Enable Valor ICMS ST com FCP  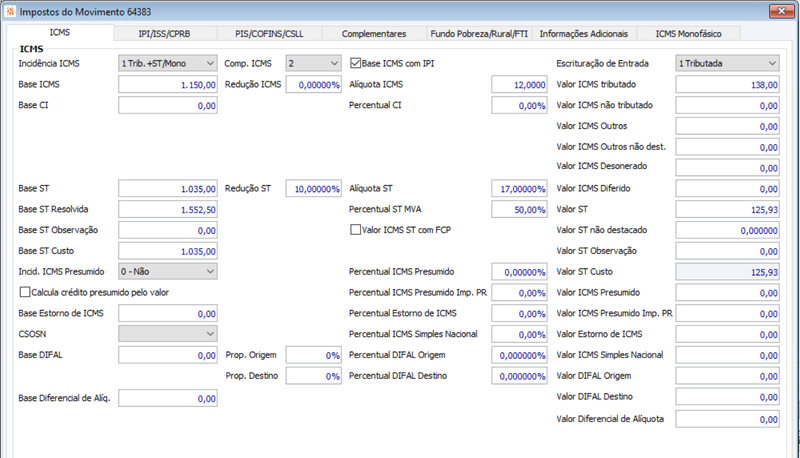point(356,230)
